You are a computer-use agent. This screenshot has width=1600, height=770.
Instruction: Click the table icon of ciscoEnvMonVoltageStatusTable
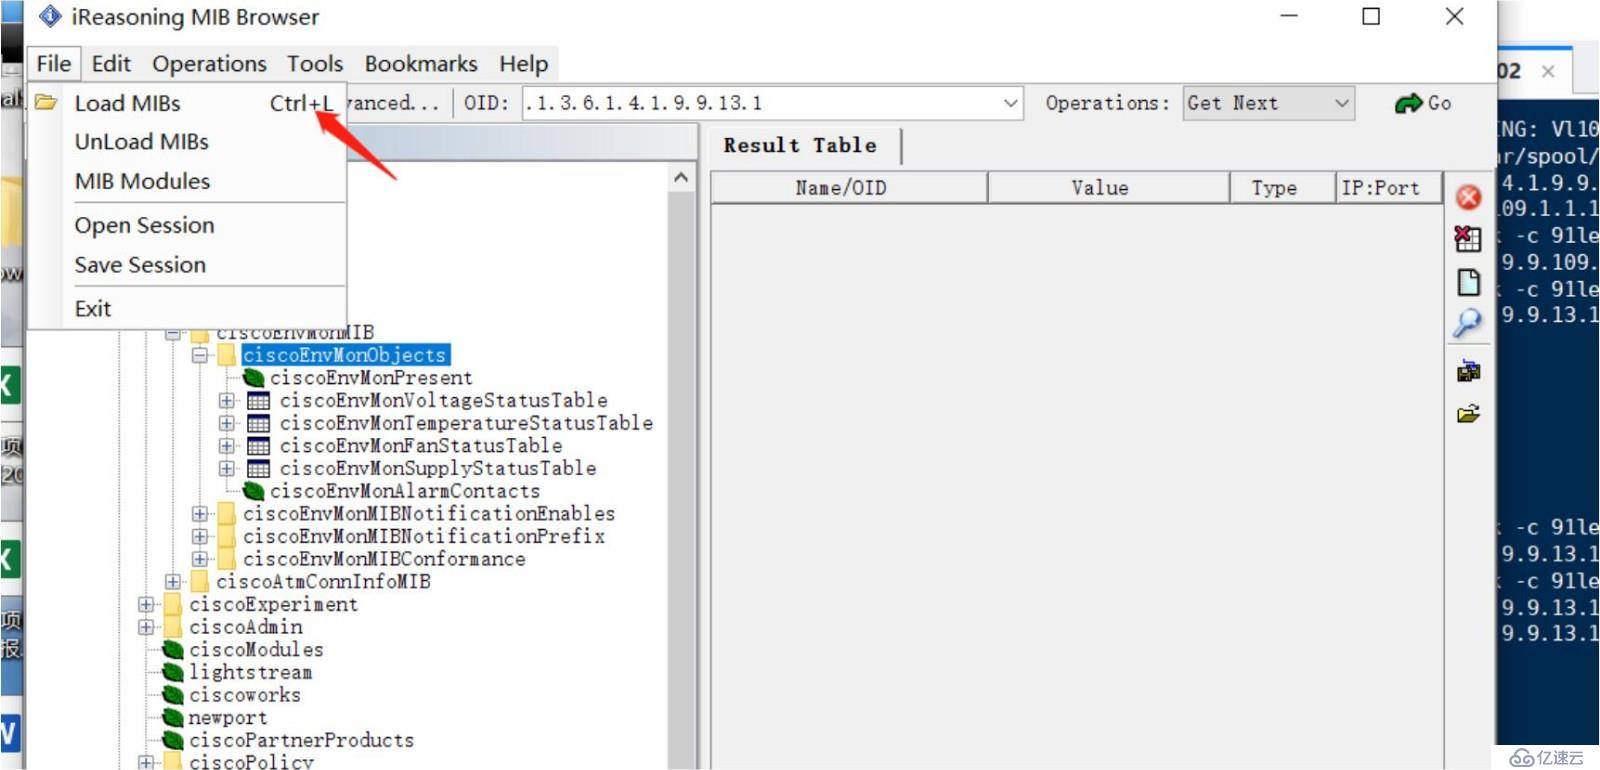coord(258,401)
